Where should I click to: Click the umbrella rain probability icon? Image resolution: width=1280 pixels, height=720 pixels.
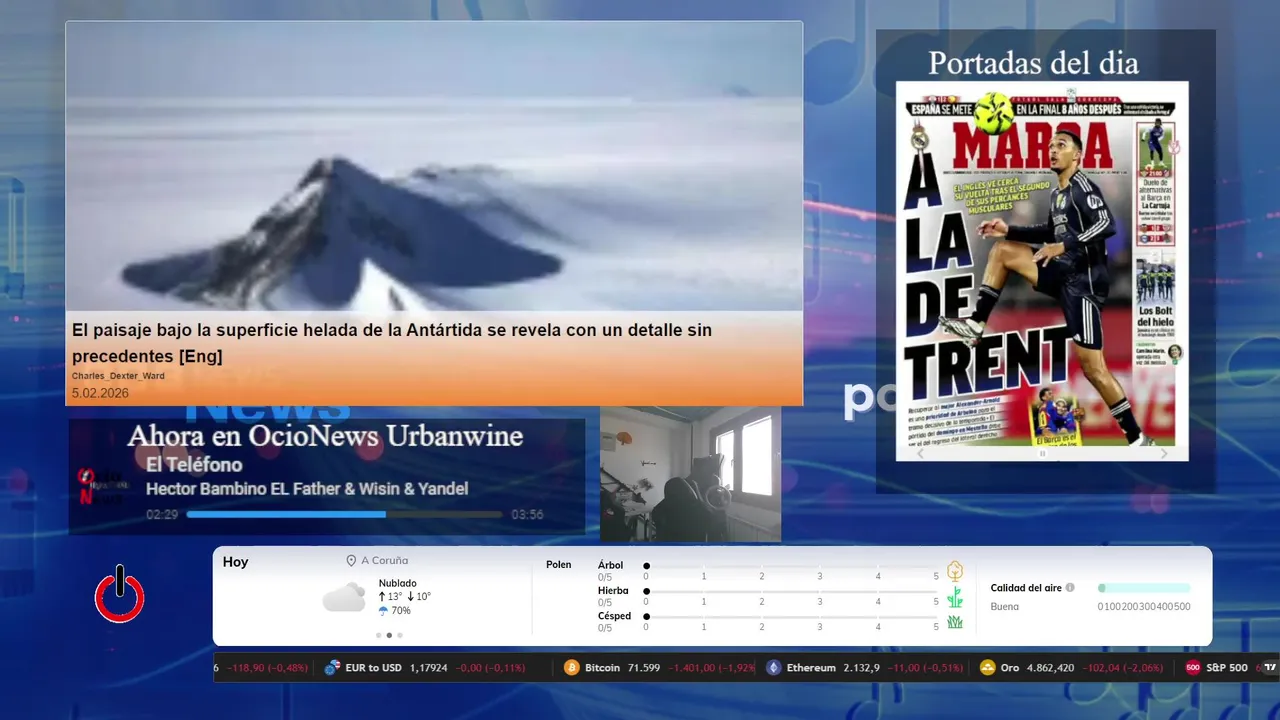(383, 611)
